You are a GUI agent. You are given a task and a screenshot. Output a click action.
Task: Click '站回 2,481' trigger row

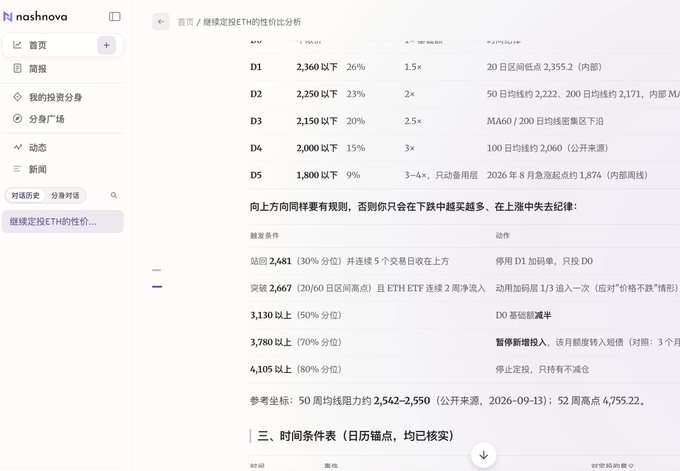(349, 261)
